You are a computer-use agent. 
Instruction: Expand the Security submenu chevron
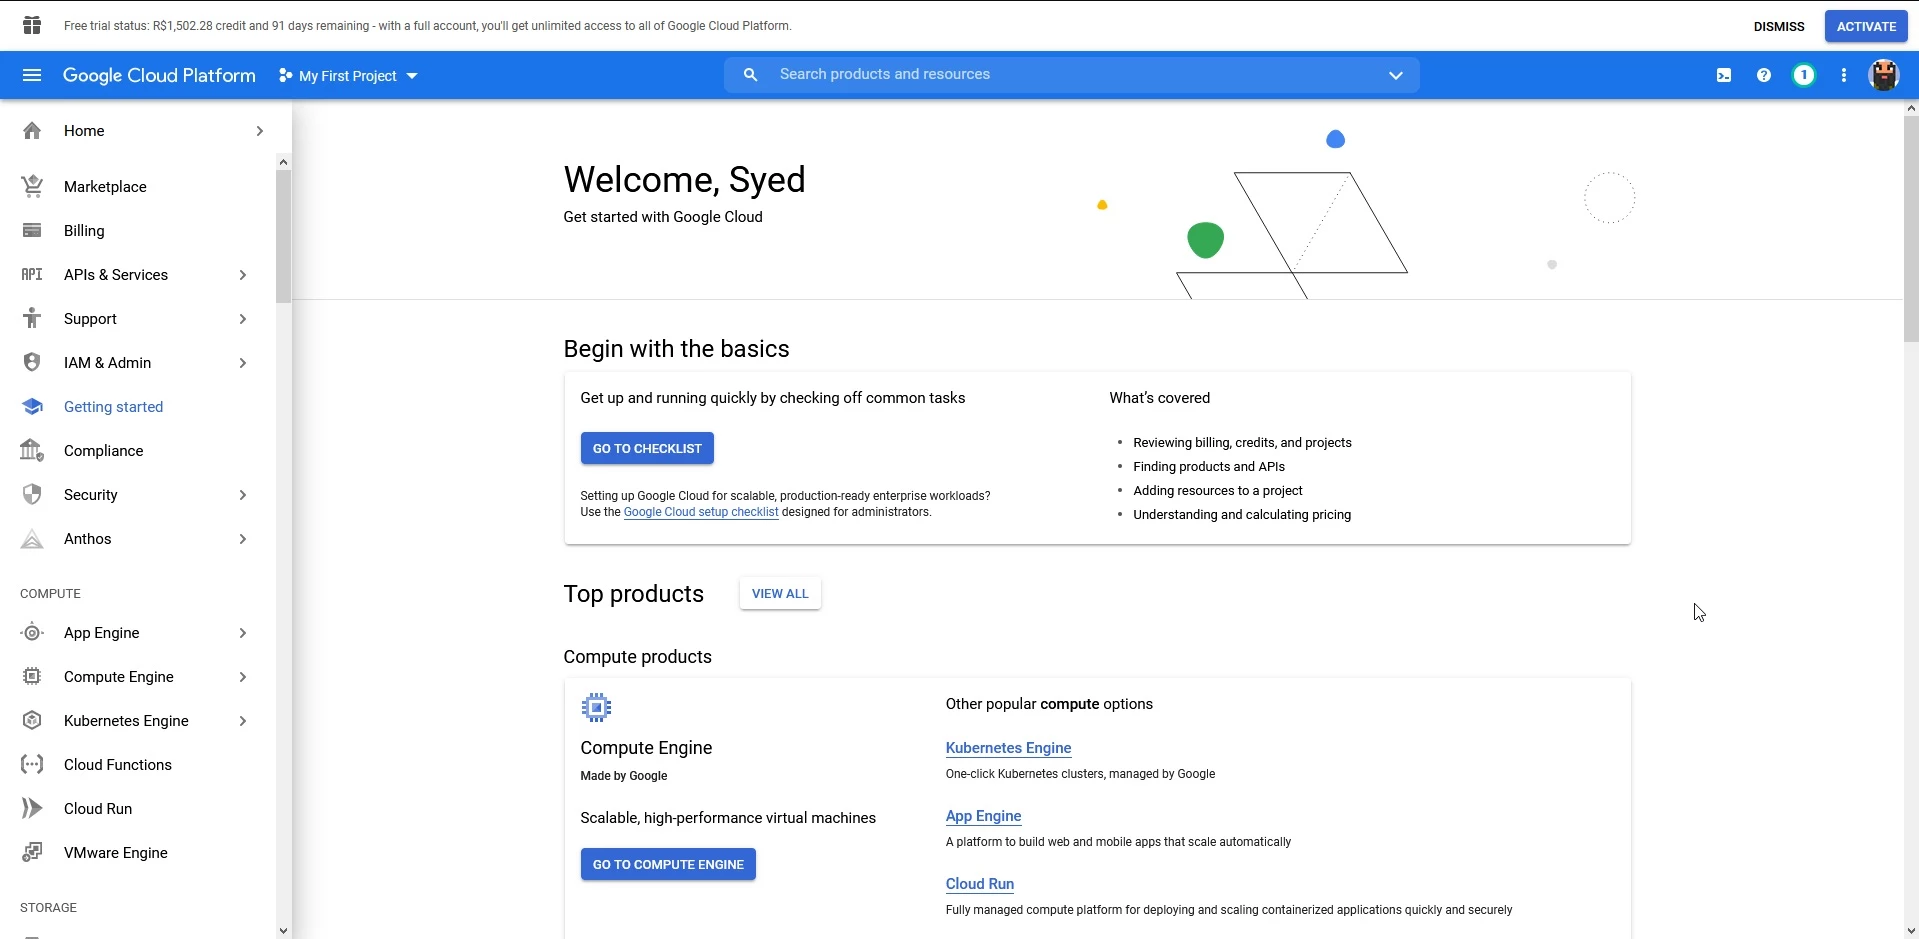pyautogui.click(x=243, y=495)
